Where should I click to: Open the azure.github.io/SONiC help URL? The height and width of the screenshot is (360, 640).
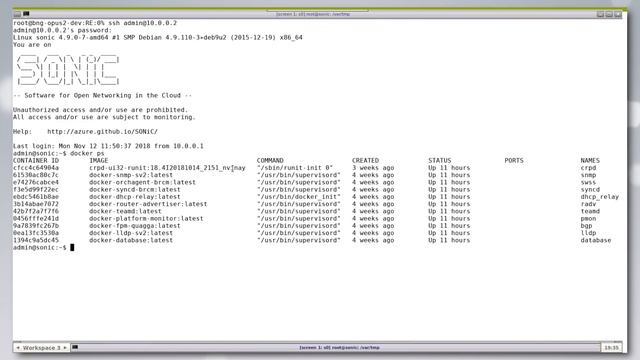pos(102,131)
